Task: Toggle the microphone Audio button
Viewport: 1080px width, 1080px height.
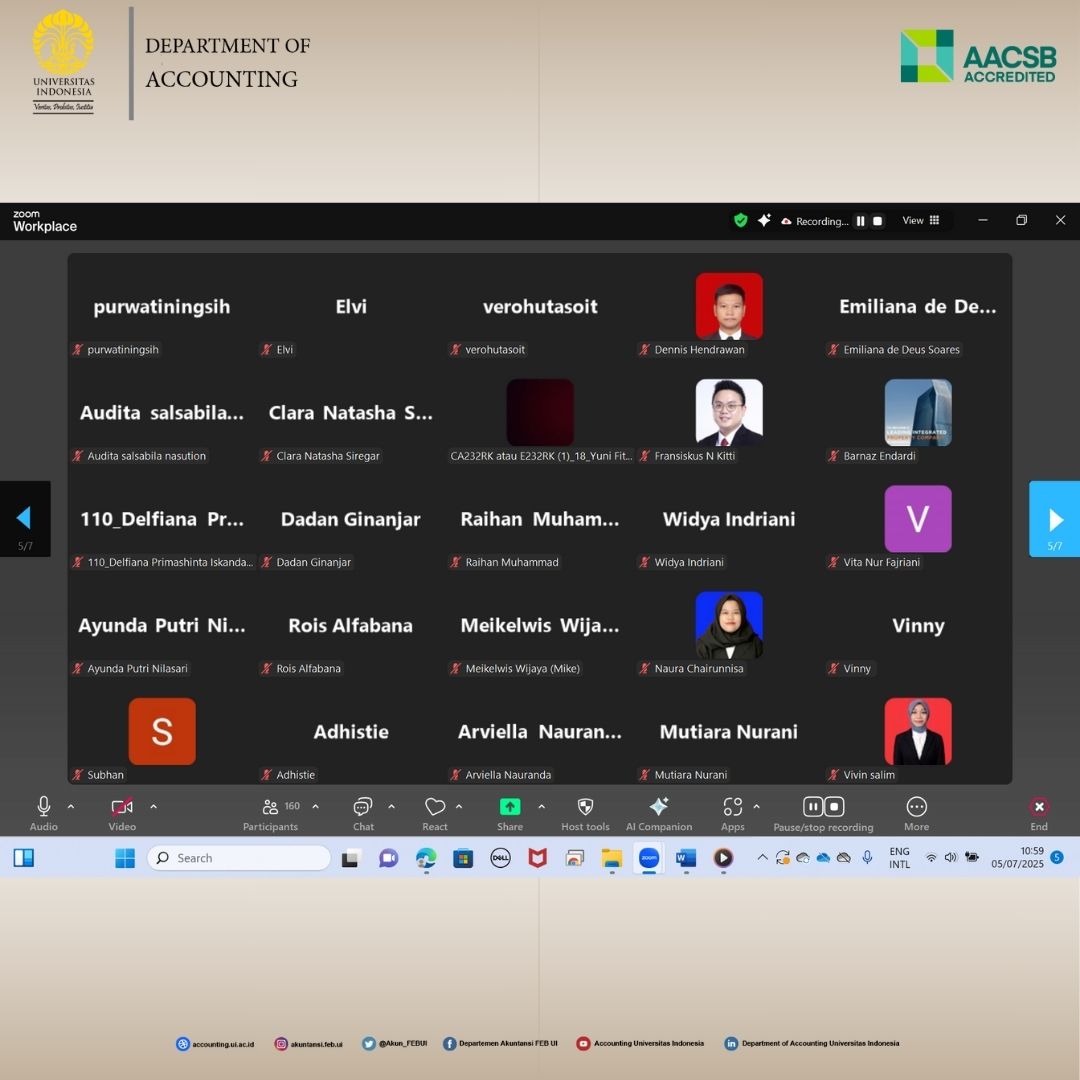Action: pos(44,807)
